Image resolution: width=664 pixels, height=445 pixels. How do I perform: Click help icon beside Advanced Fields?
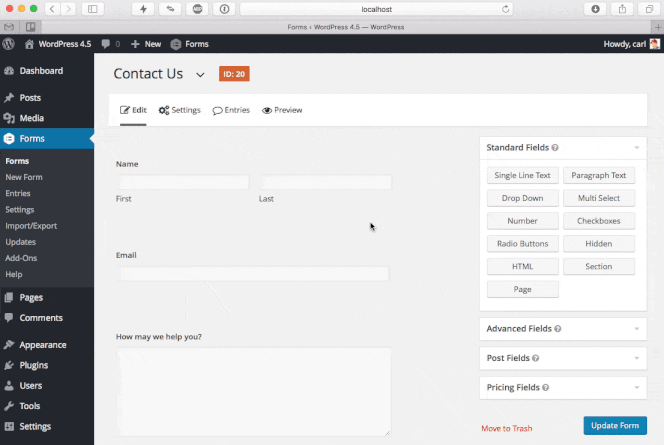pyautogui.click(x=558, y=329)
